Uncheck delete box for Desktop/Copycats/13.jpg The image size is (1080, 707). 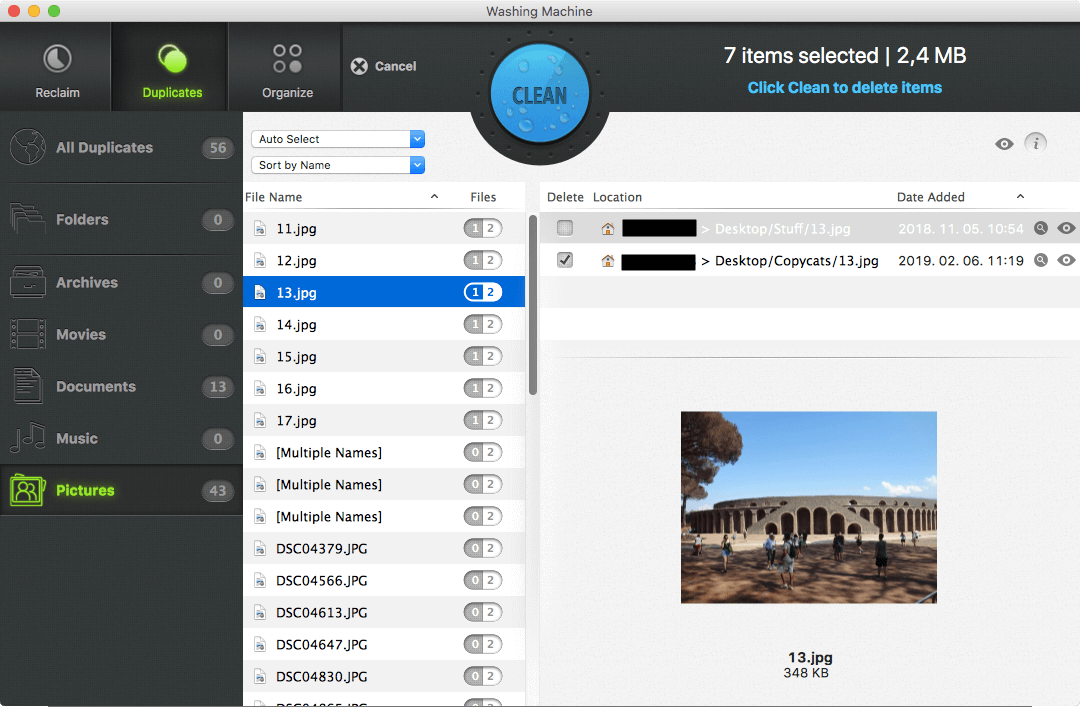(x=565, y=261)
